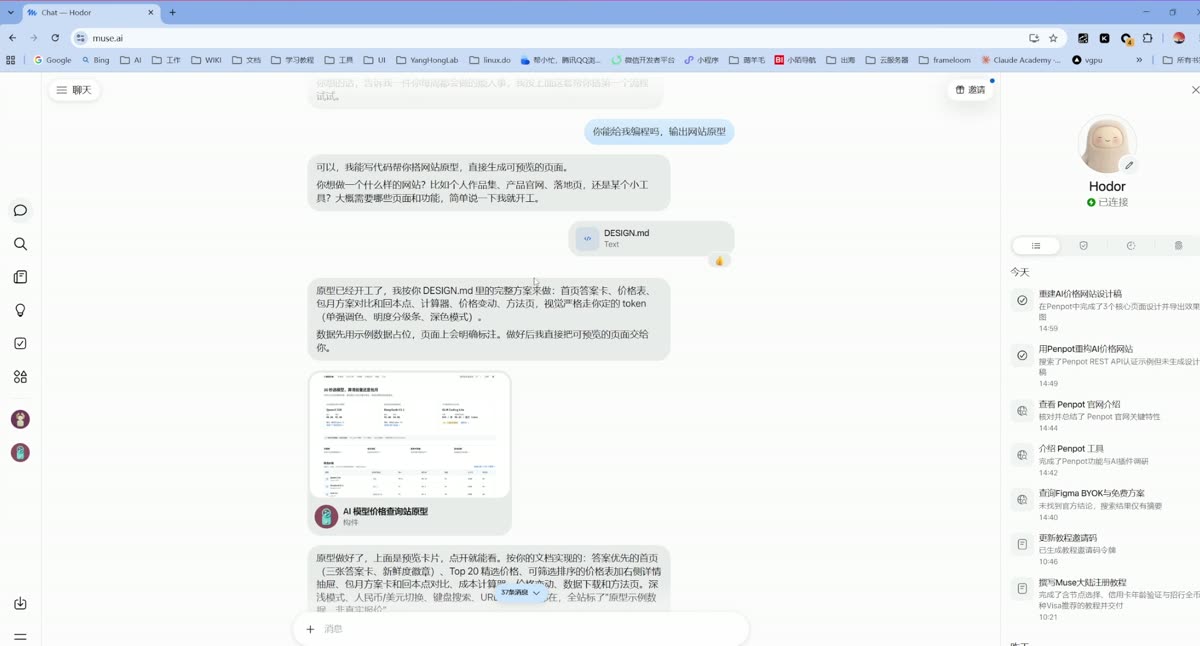Switch to the clock tab in Hodor panel
Screen dimensions: 1200x646
click(1131, 245)
